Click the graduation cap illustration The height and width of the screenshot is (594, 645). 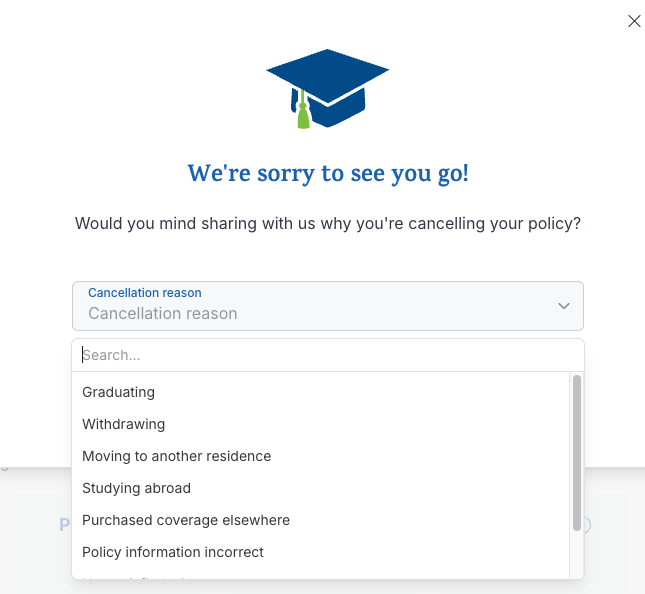point(327,85)
